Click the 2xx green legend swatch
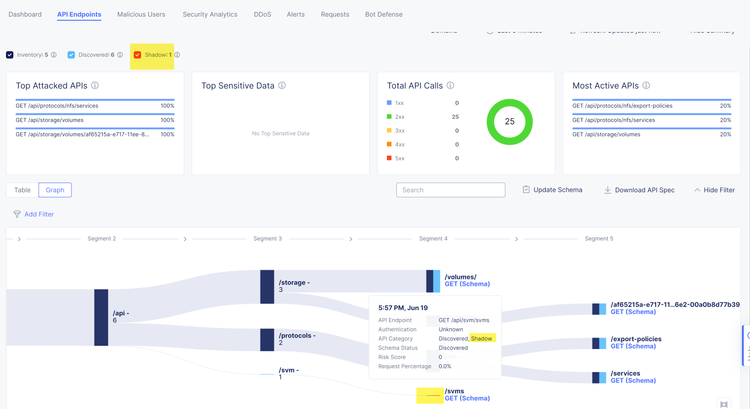This screenshot has height=409, width=750. (x=389, y=116)
